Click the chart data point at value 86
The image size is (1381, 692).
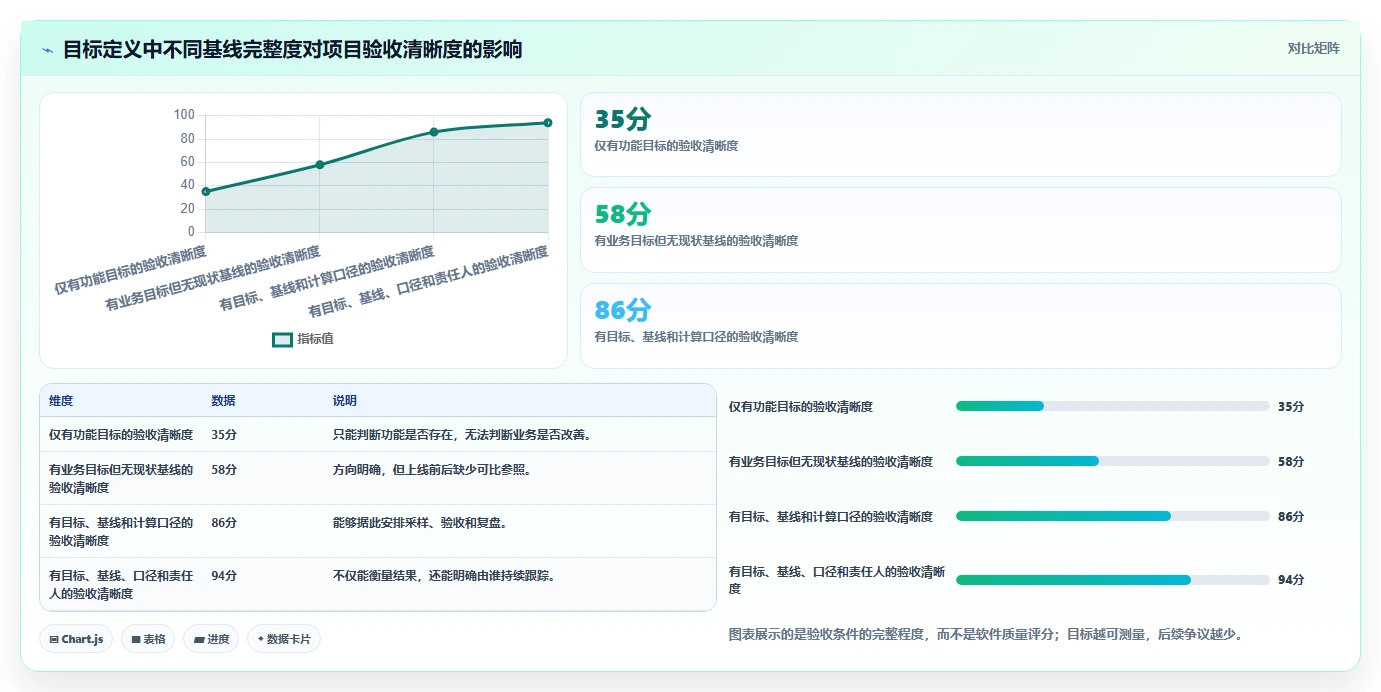pos(434,132)
